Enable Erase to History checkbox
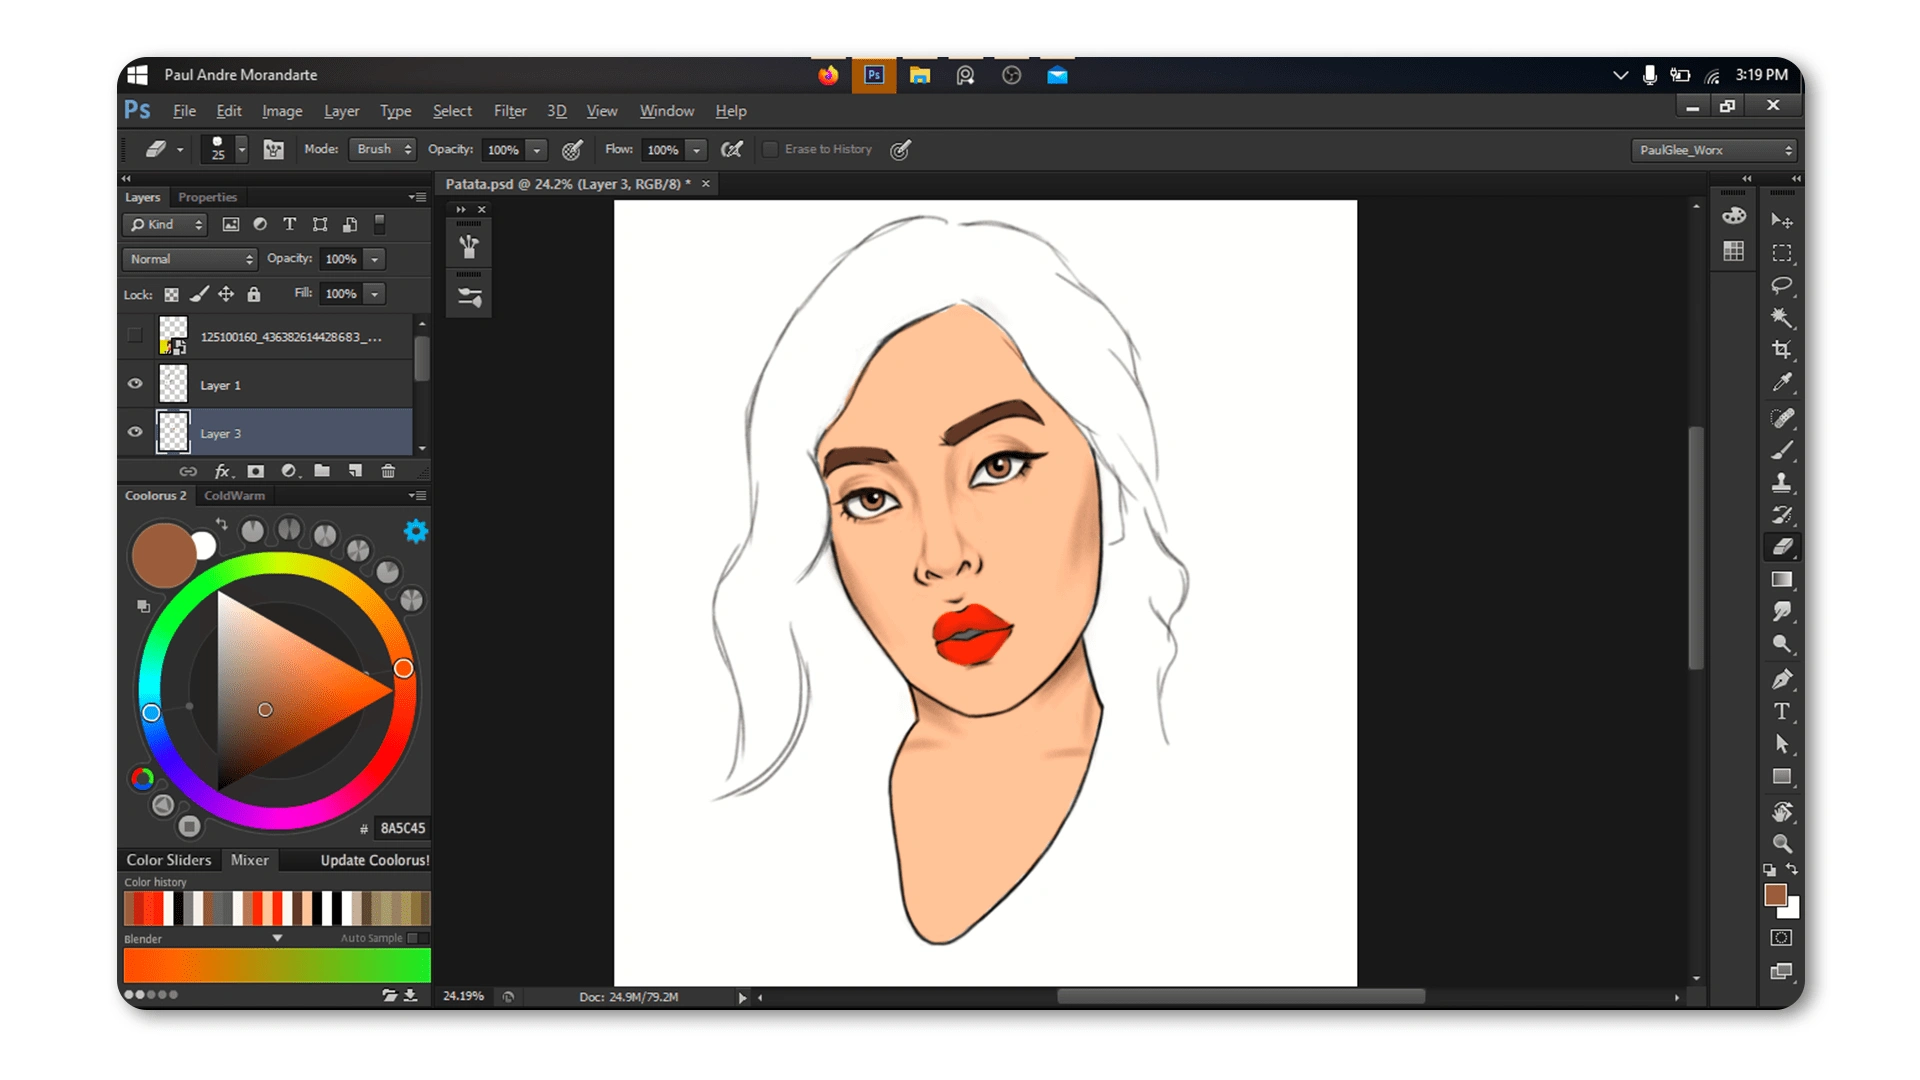Screen dimensions: 1920x1080 [771, 149]
